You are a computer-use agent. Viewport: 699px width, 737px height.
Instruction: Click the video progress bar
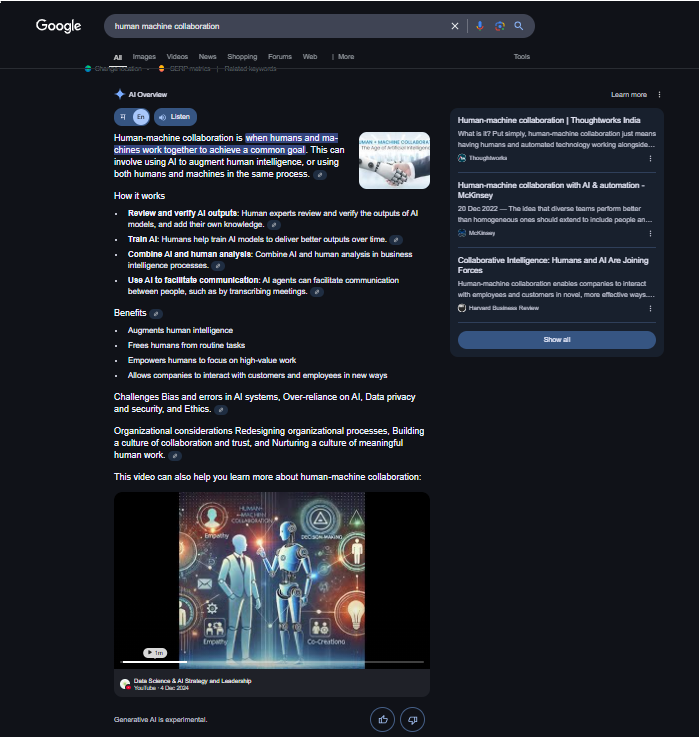pos(273,662)
